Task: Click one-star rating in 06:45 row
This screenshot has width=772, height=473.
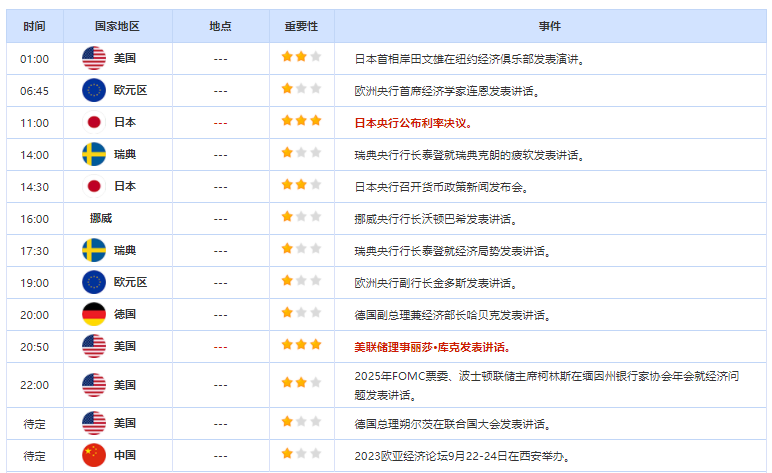Action: pos(301,89)
